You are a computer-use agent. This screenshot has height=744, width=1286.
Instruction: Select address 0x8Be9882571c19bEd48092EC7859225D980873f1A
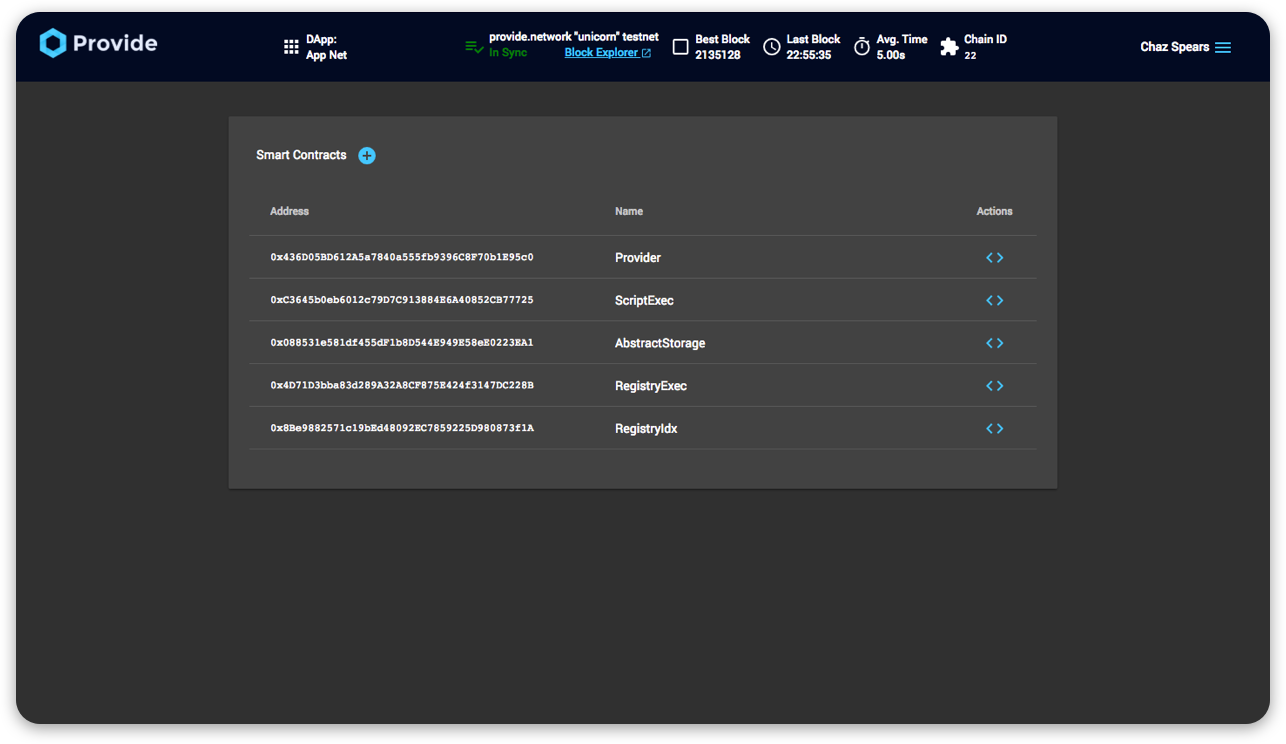pyautogui.click(x=402, y=428)
